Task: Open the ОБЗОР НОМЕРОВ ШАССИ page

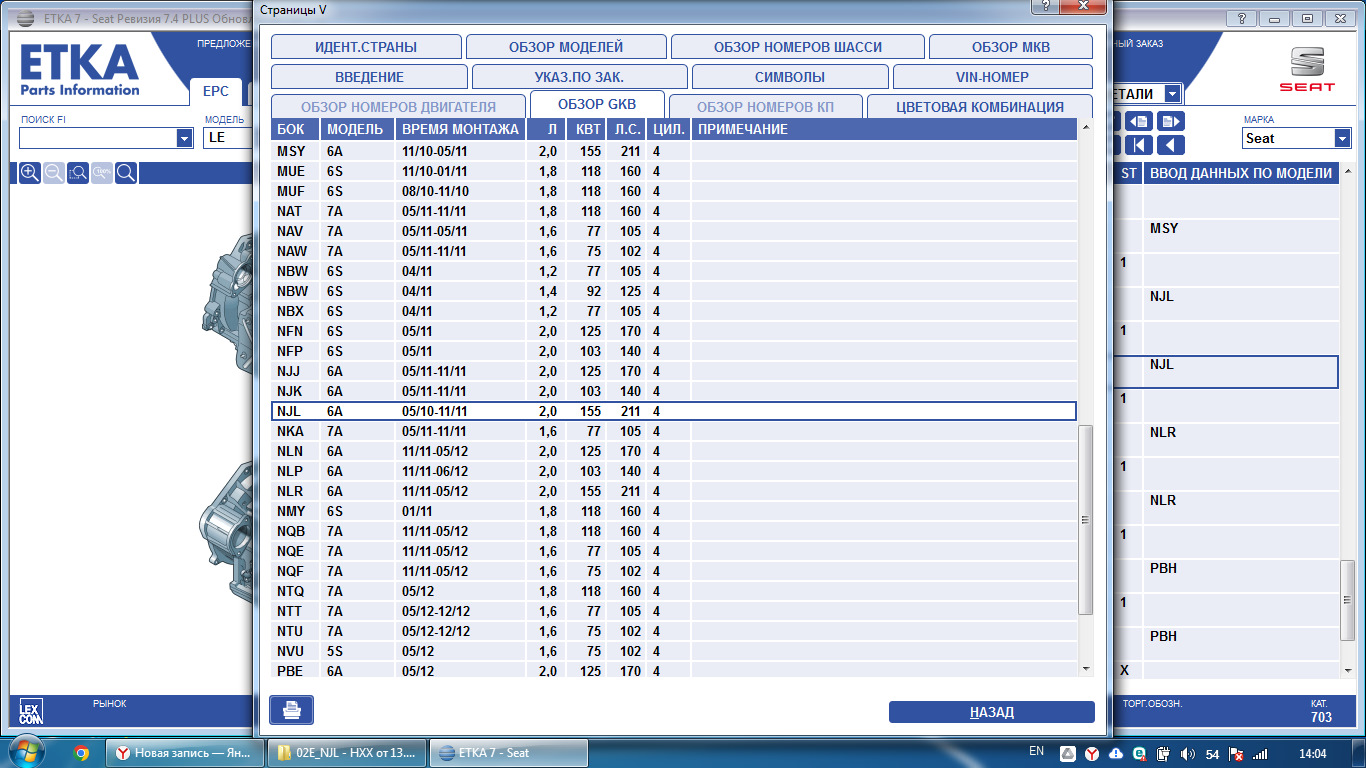Action: coord(798,47)
